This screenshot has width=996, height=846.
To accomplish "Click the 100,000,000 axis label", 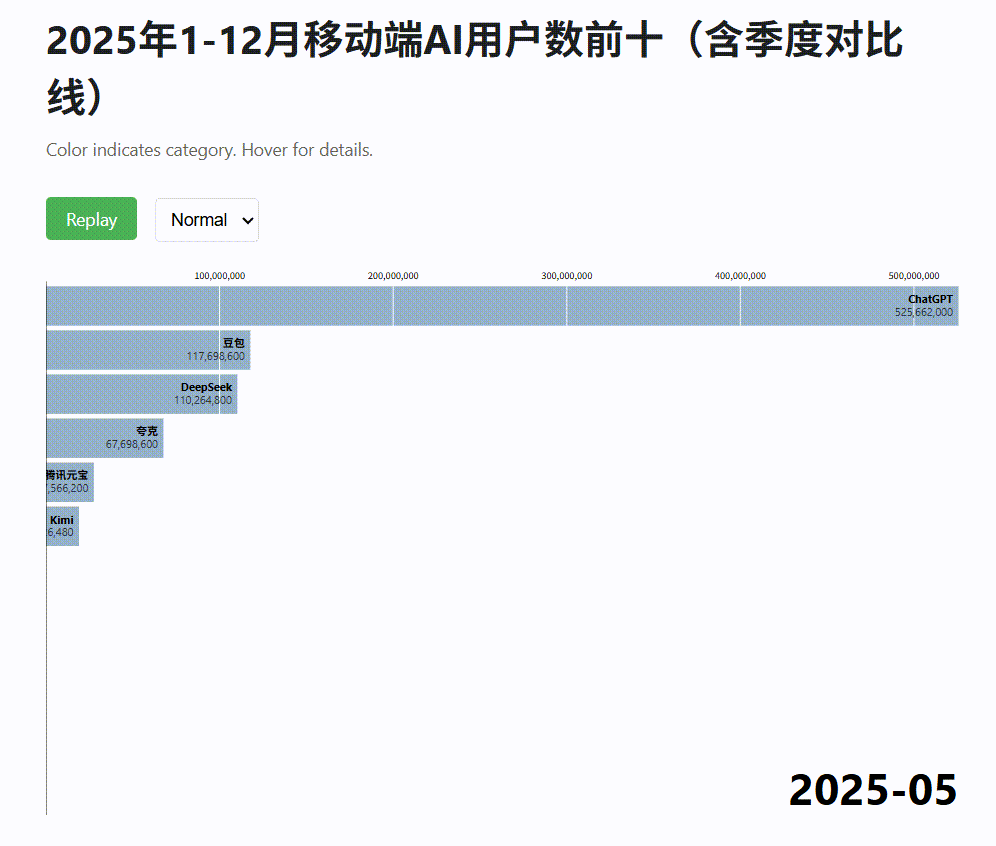I will point(220,275).
